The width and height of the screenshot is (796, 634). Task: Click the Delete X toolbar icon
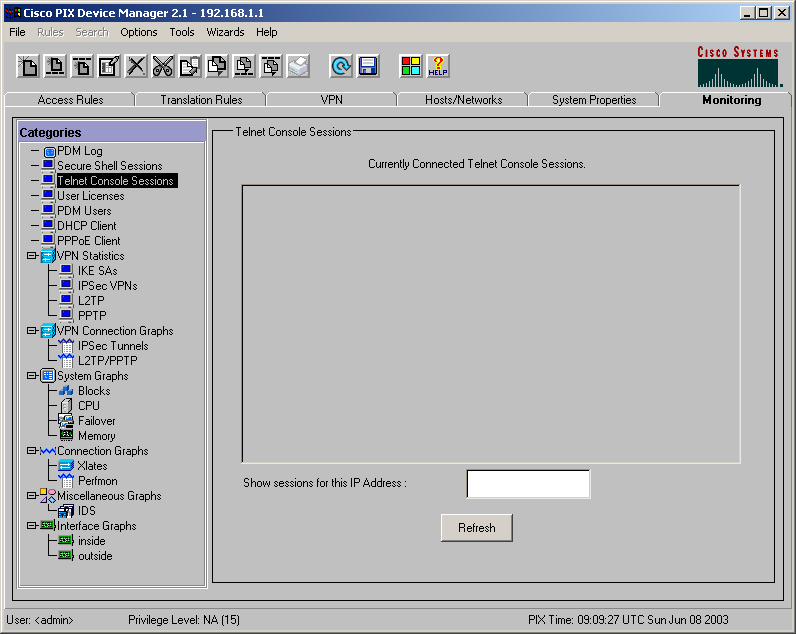(136, 66)
